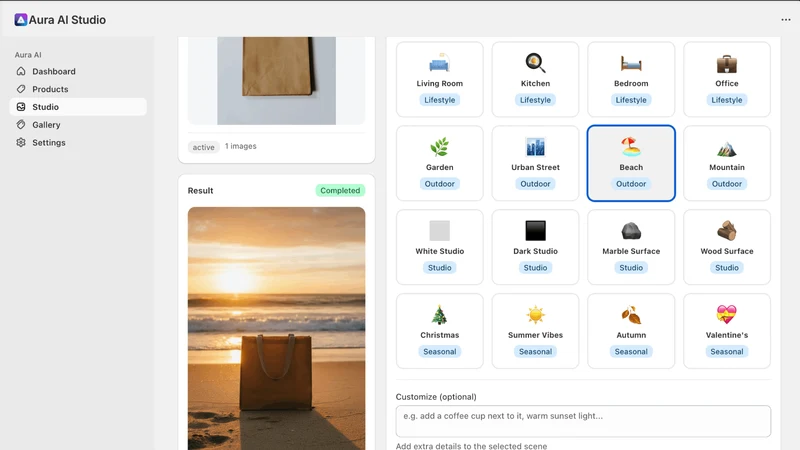Select the Living Room sofa icon
The width and height of the screenshot is (800, 450).
click(439, 64)
